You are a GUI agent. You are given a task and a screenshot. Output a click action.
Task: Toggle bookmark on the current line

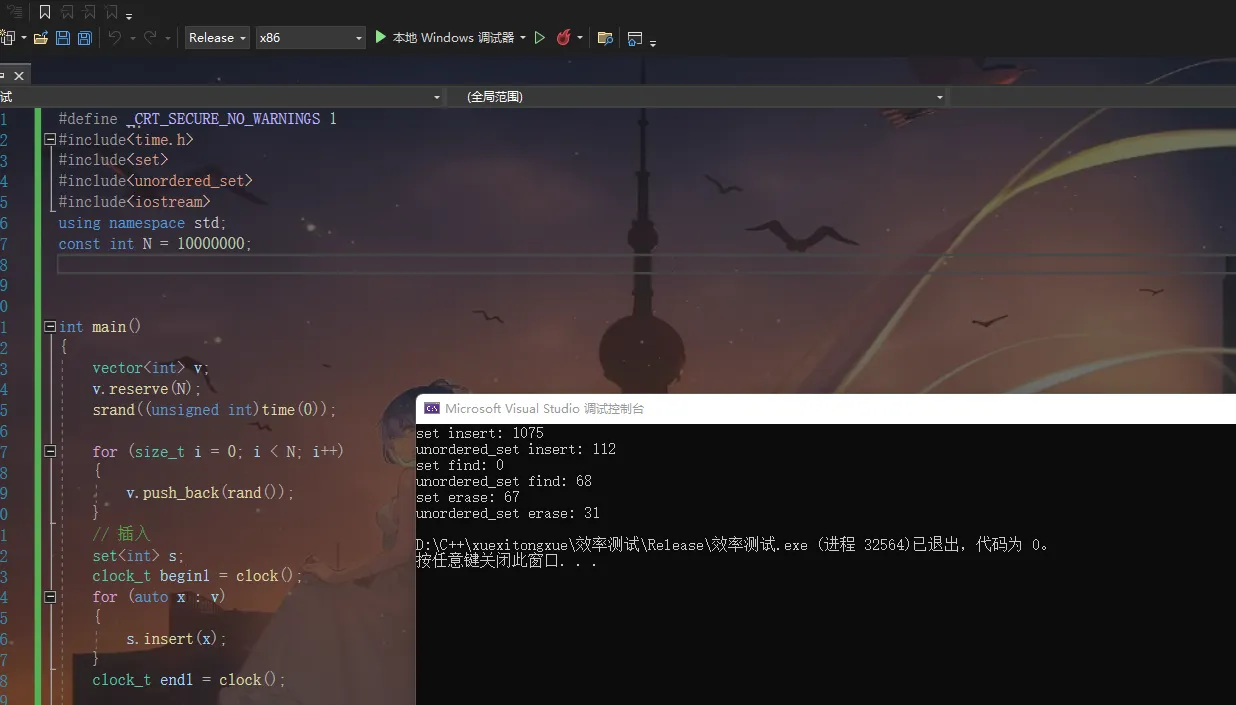[x=45, y=12]
